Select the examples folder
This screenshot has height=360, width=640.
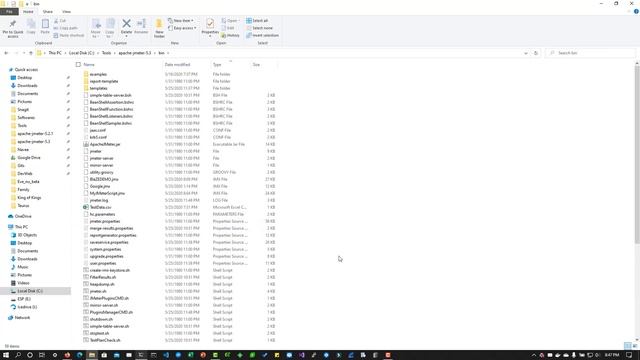(x=98, y=74)
